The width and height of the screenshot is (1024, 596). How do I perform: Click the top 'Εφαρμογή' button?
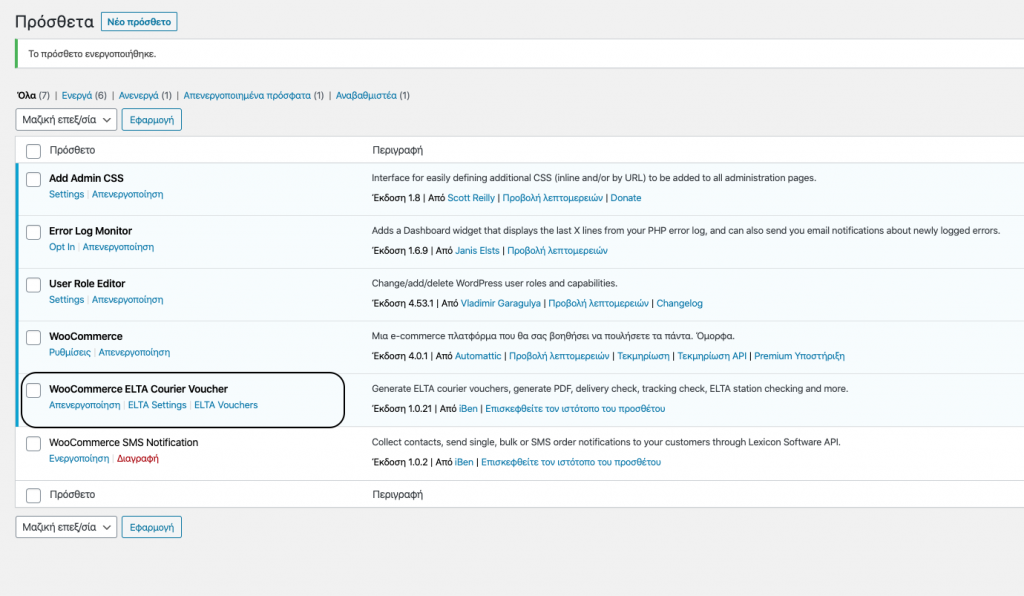coord(152,119)
